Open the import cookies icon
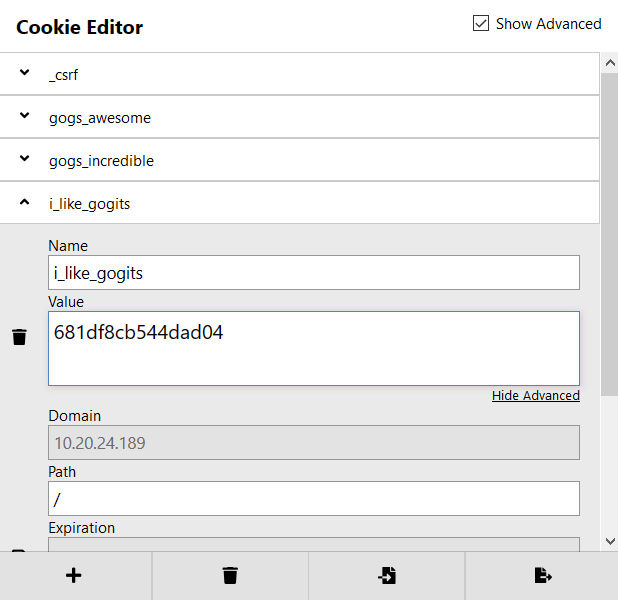618x600 pixels. click(387, 575)
